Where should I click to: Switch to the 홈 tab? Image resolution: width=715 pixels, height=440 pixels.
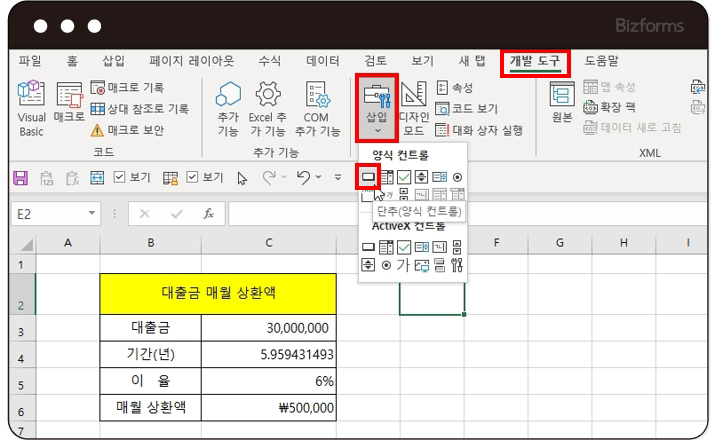tap(72, 61)
